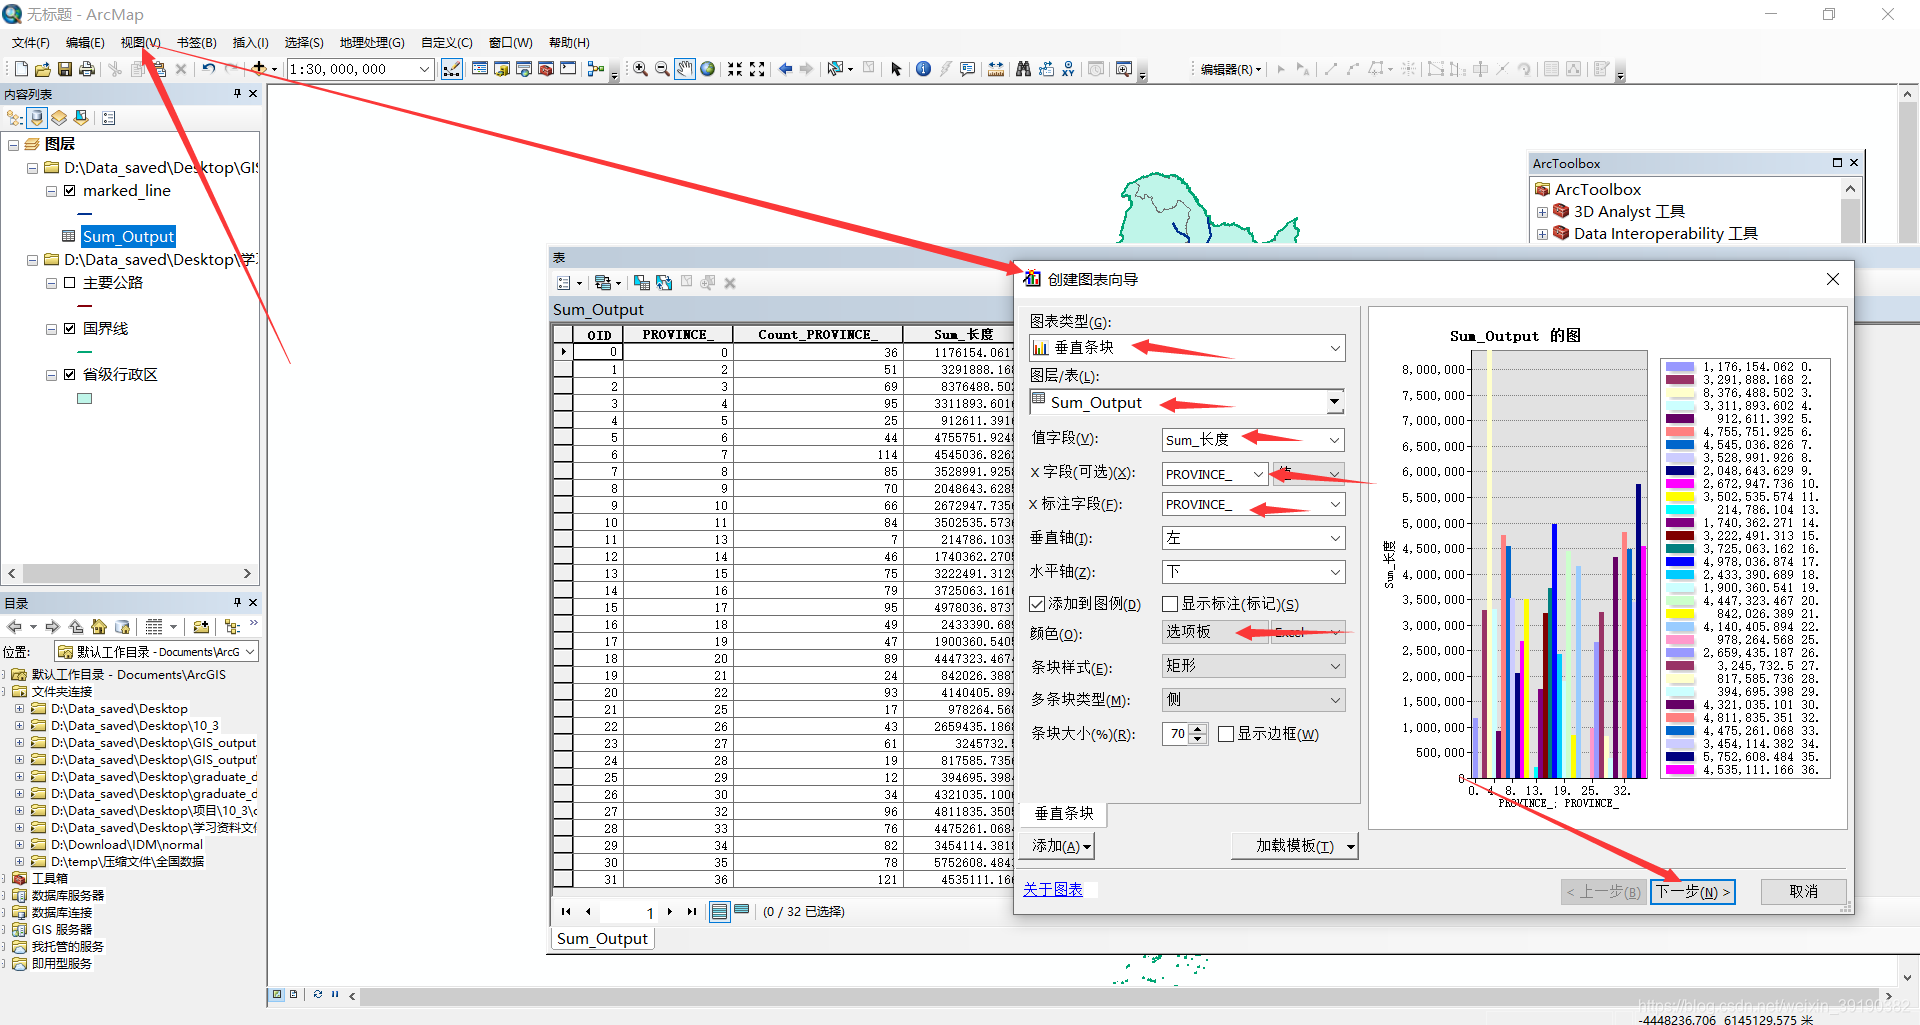Click the Add Data plus icon
Image resolution: width=1920 pixels, height=1025 pixels.
[259, 69]
